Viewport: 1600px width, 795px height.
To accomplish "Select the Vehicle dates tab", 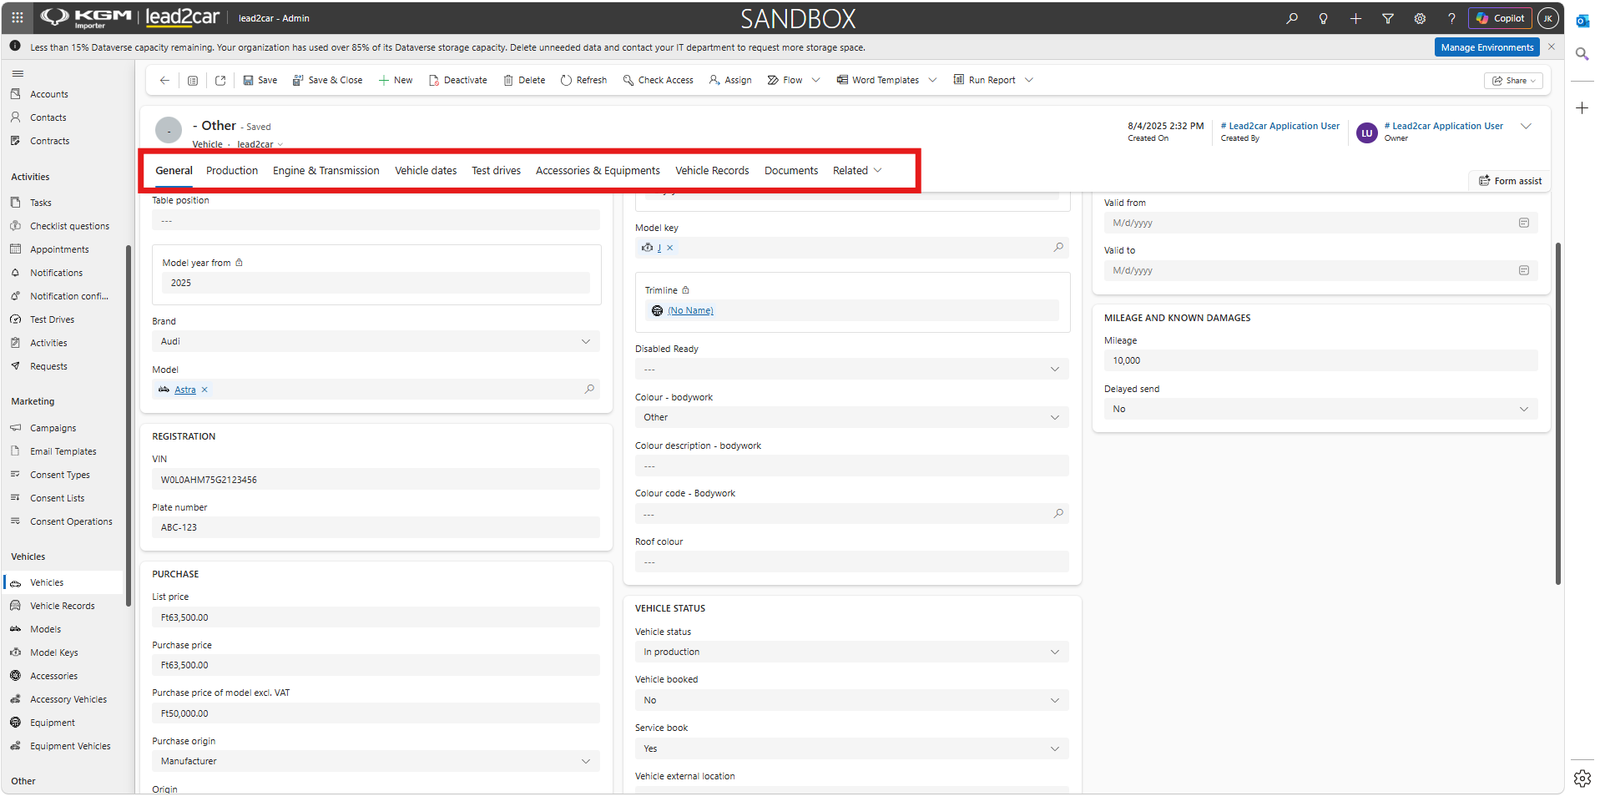I will pos(426,171).
